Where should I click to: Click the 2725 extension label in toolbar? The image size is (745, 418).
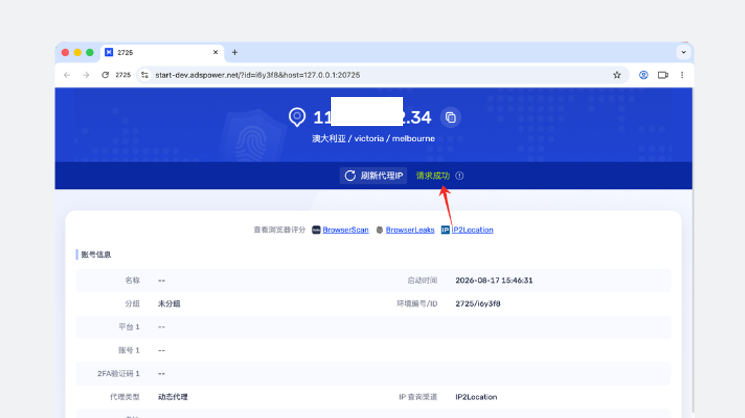point(123,75)
